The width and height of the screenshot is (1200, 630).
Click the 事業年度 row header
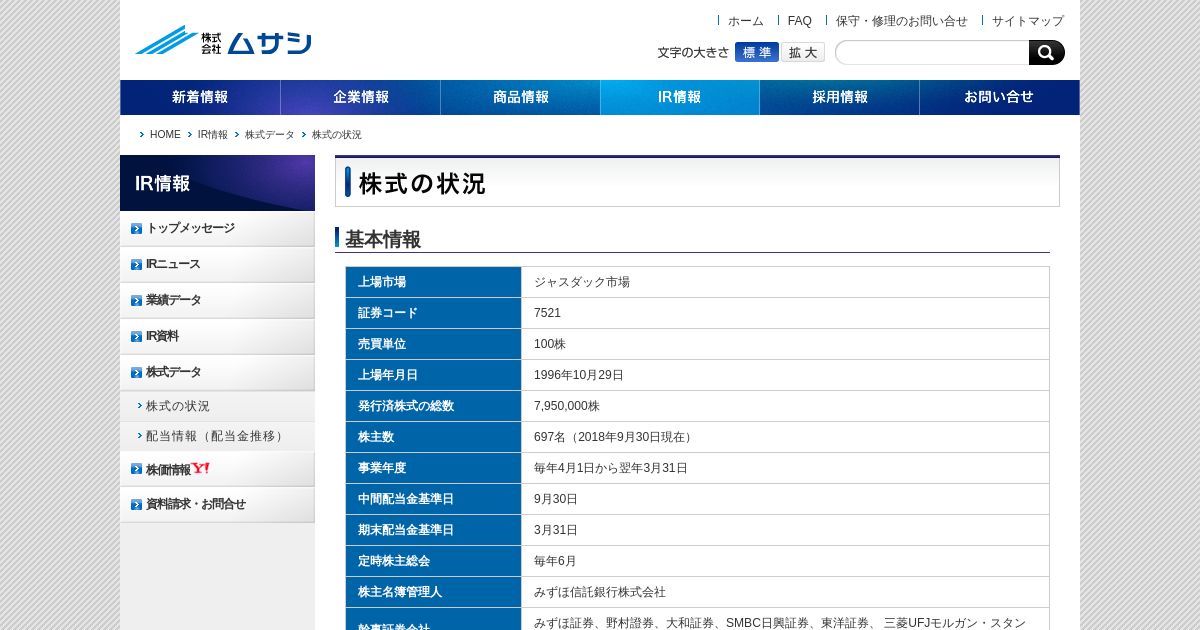(433, 468)
